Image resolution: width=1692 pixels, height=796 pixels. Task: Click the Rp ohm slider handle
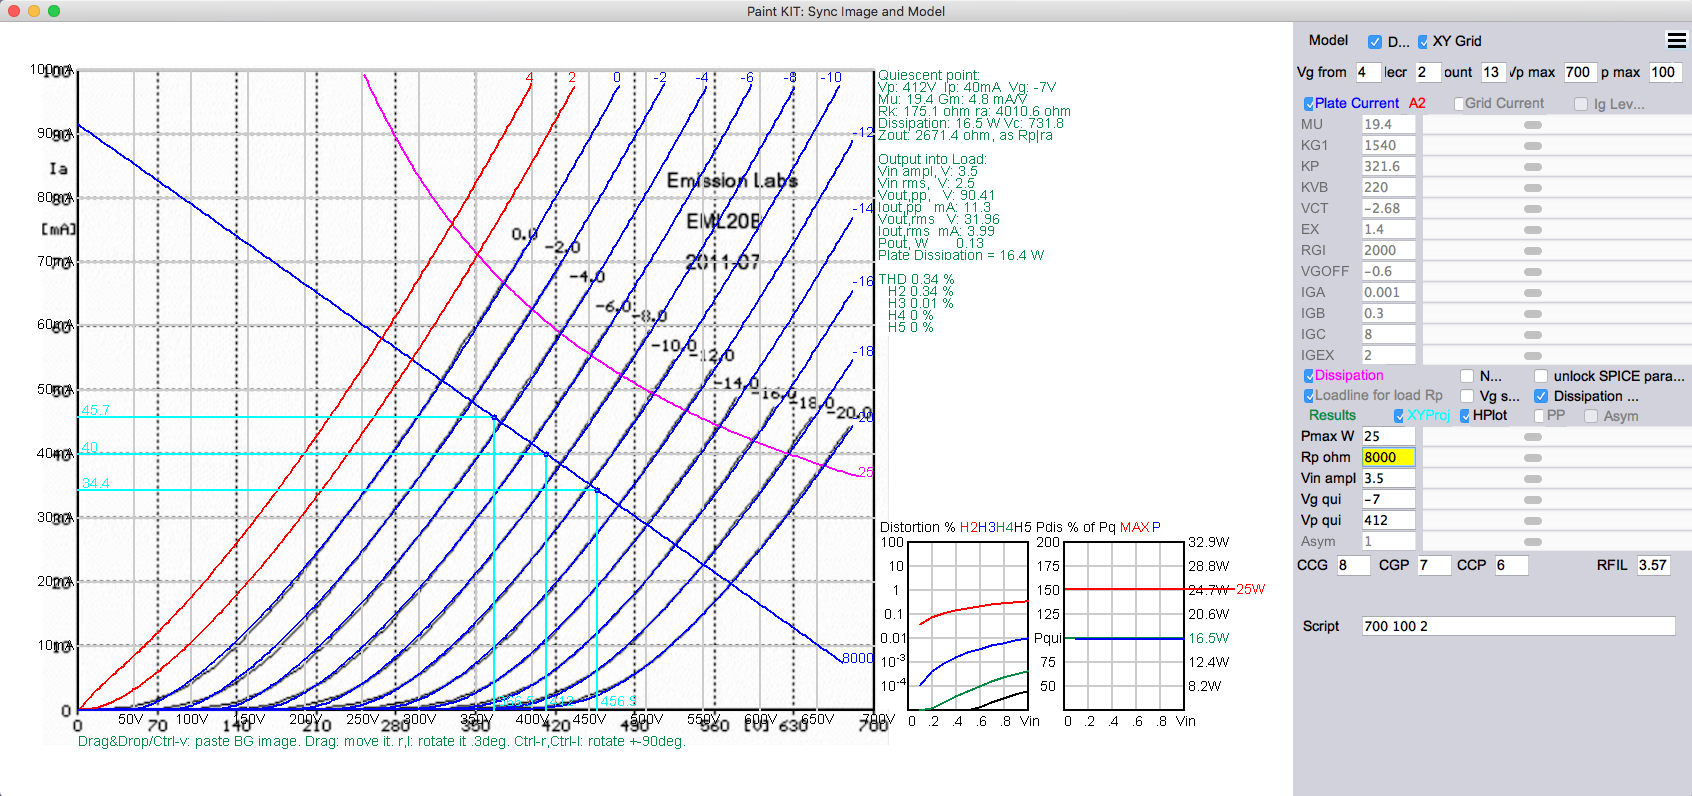pos(1532,458)
